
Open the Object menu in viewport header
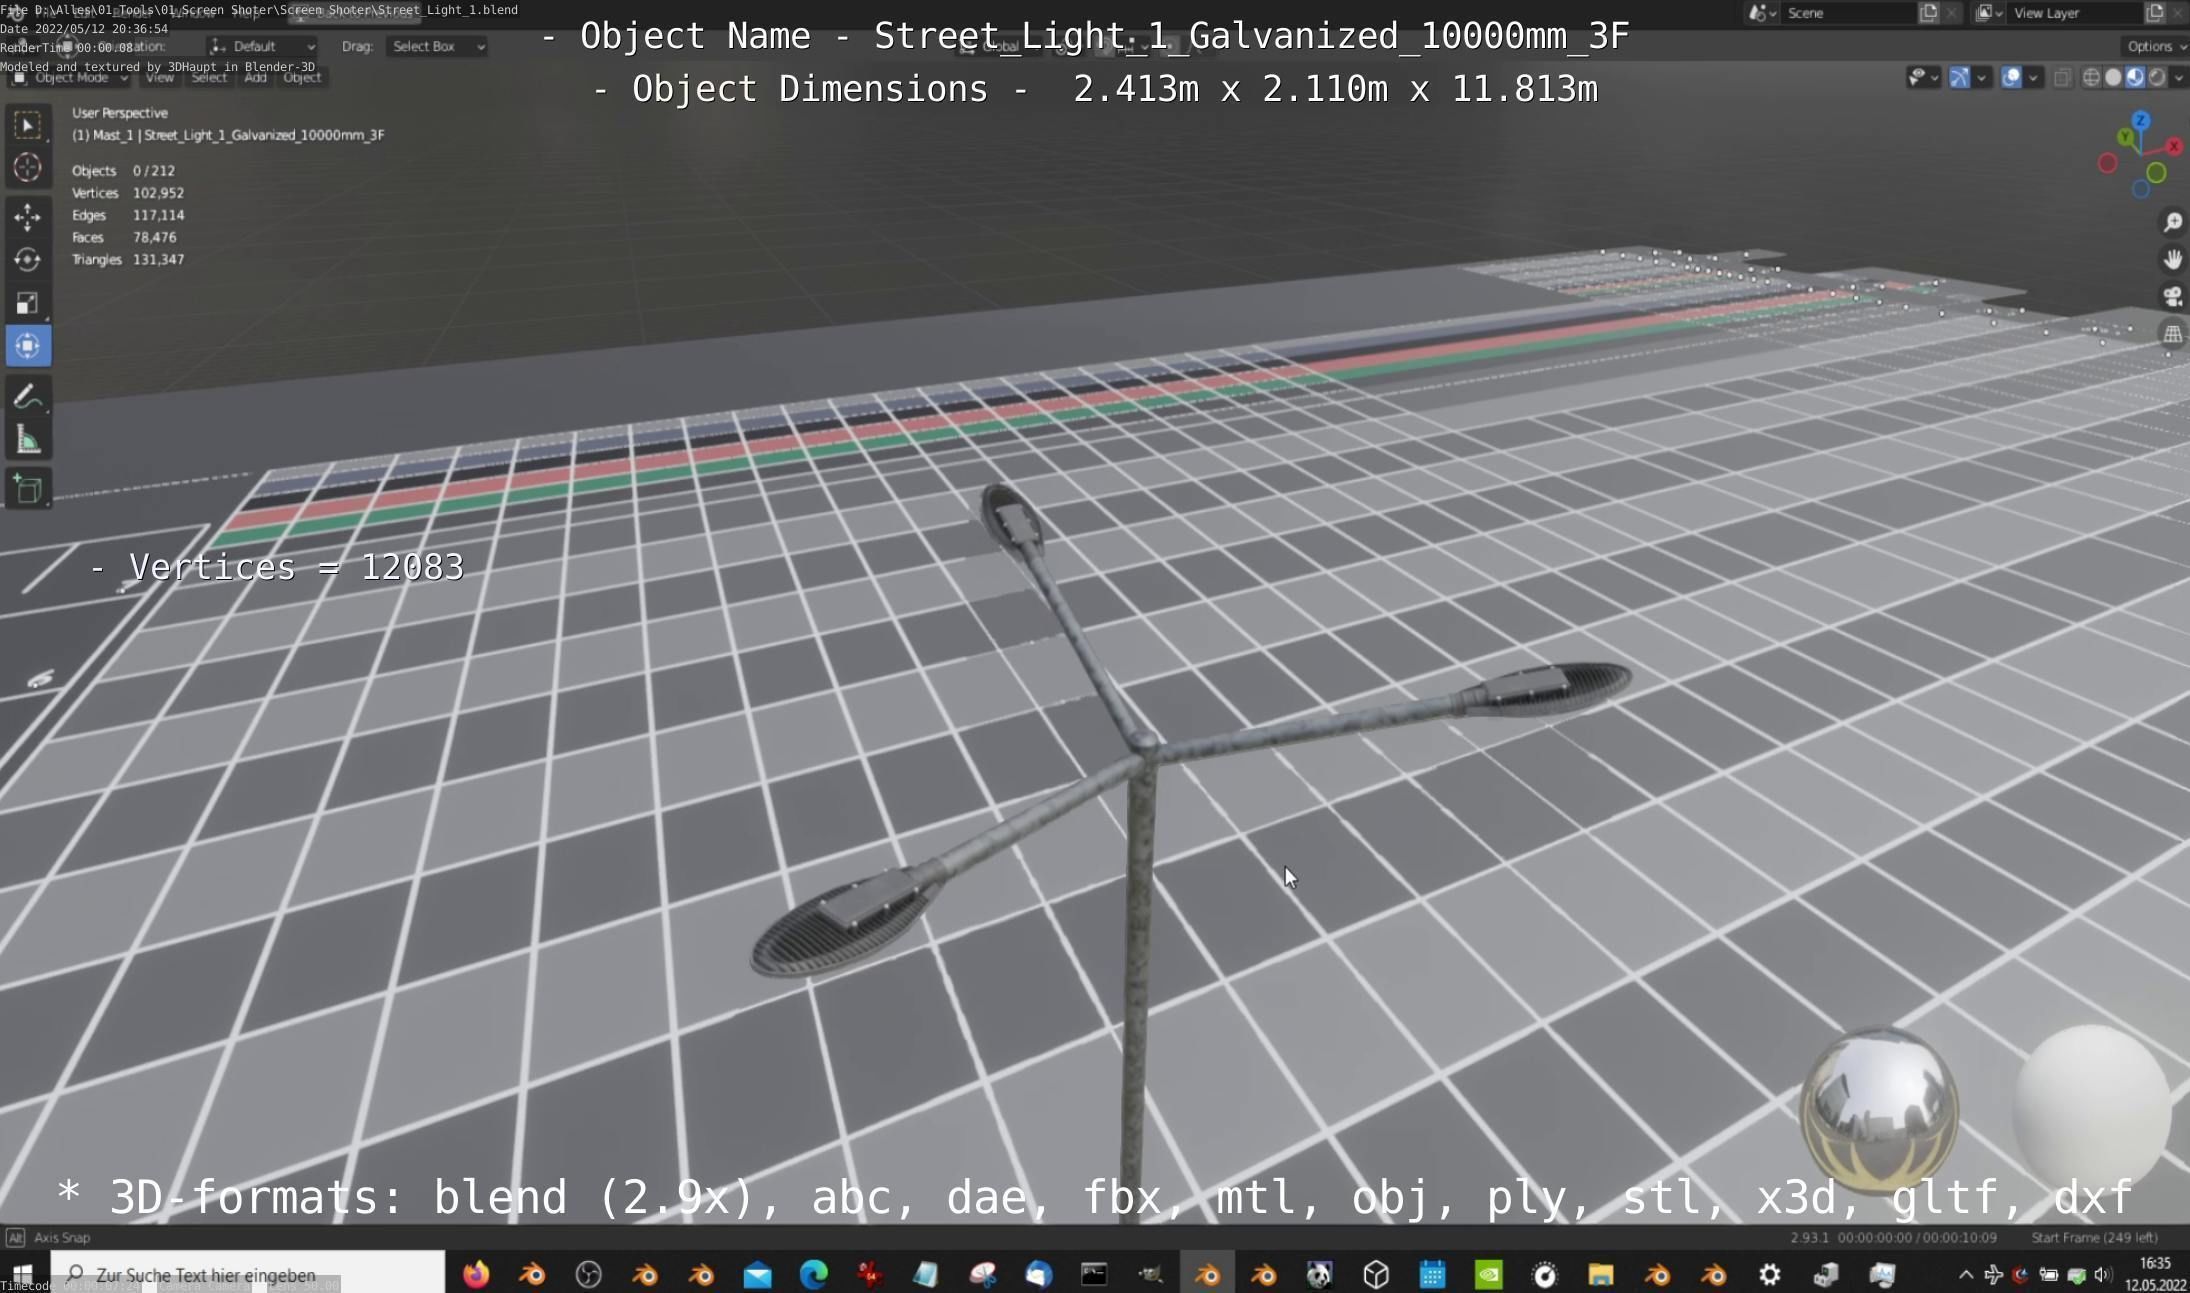pyautogui.click(x=302, y=77)
